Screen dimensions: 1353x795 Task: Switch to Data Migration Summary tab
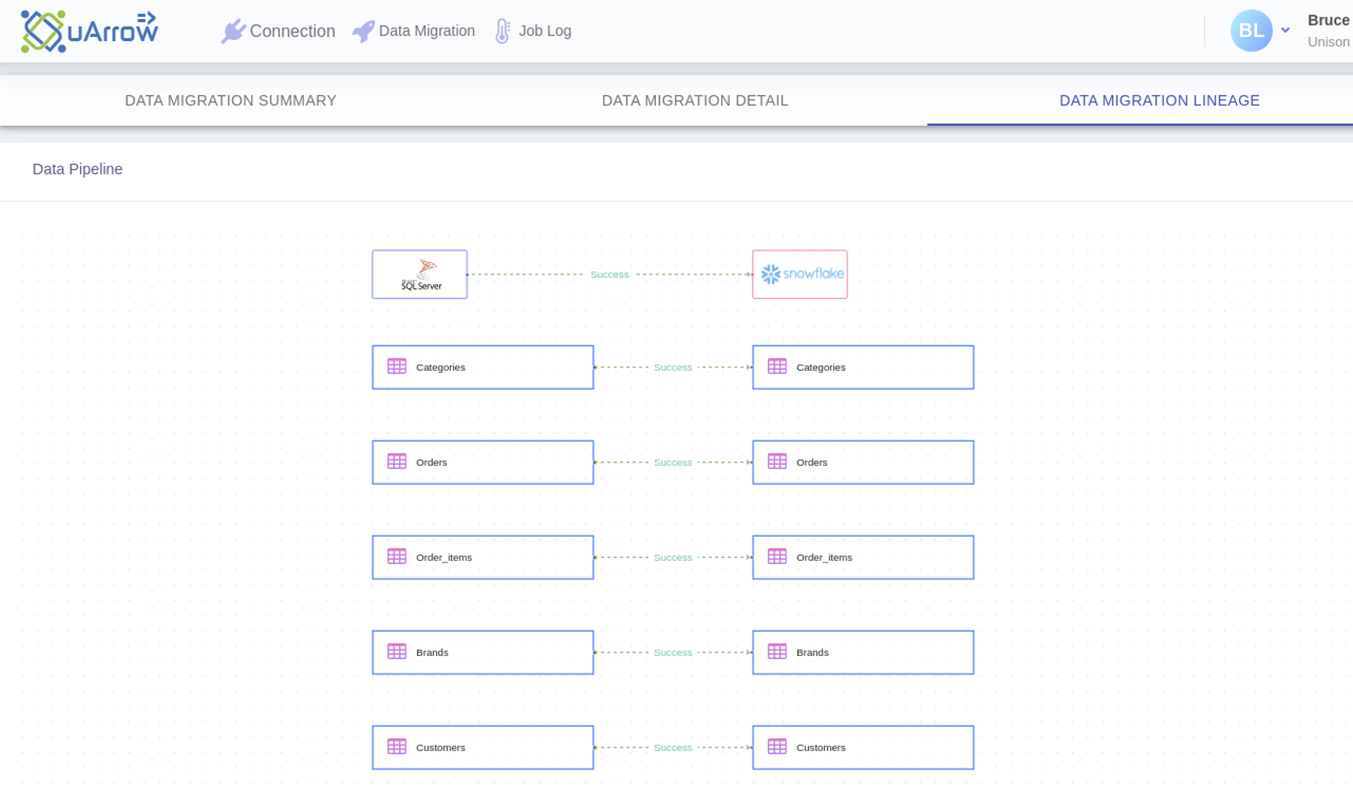coord(231,101)
